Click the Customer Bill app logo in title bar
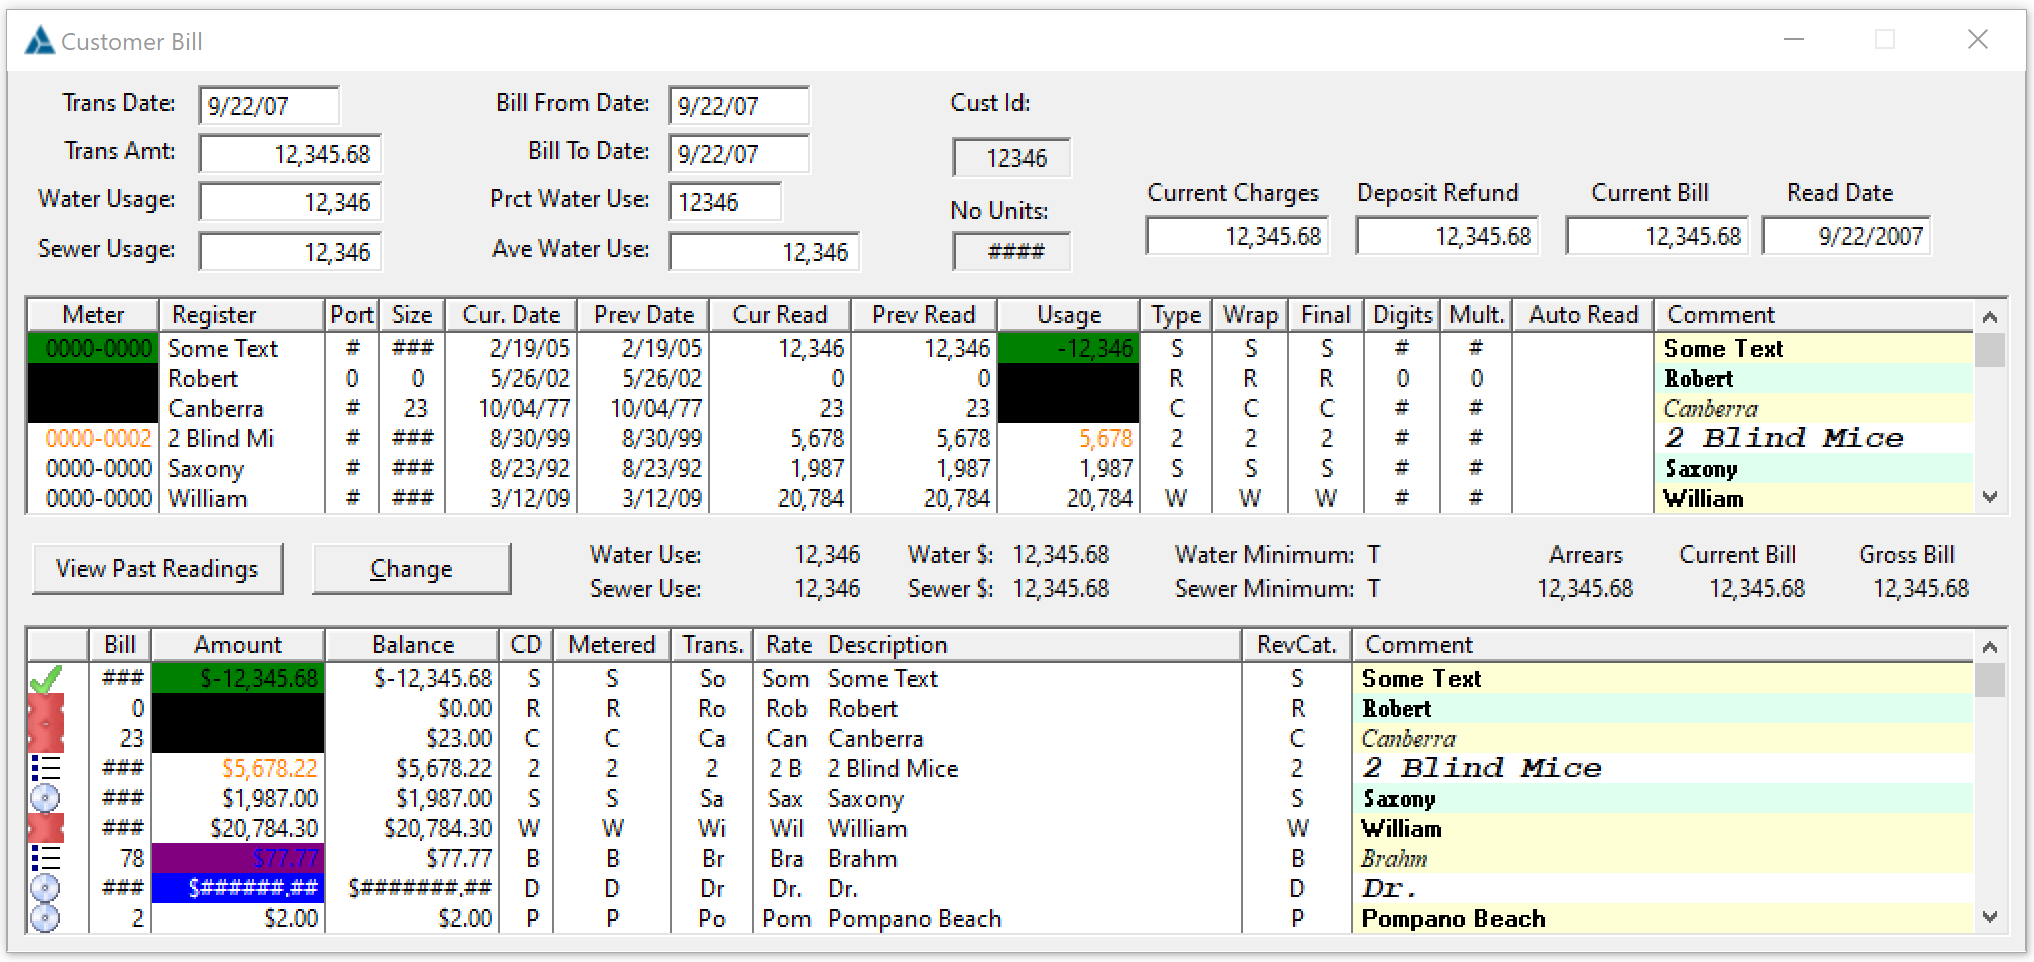Screen dimensions: 2034x962 point(39,41)
